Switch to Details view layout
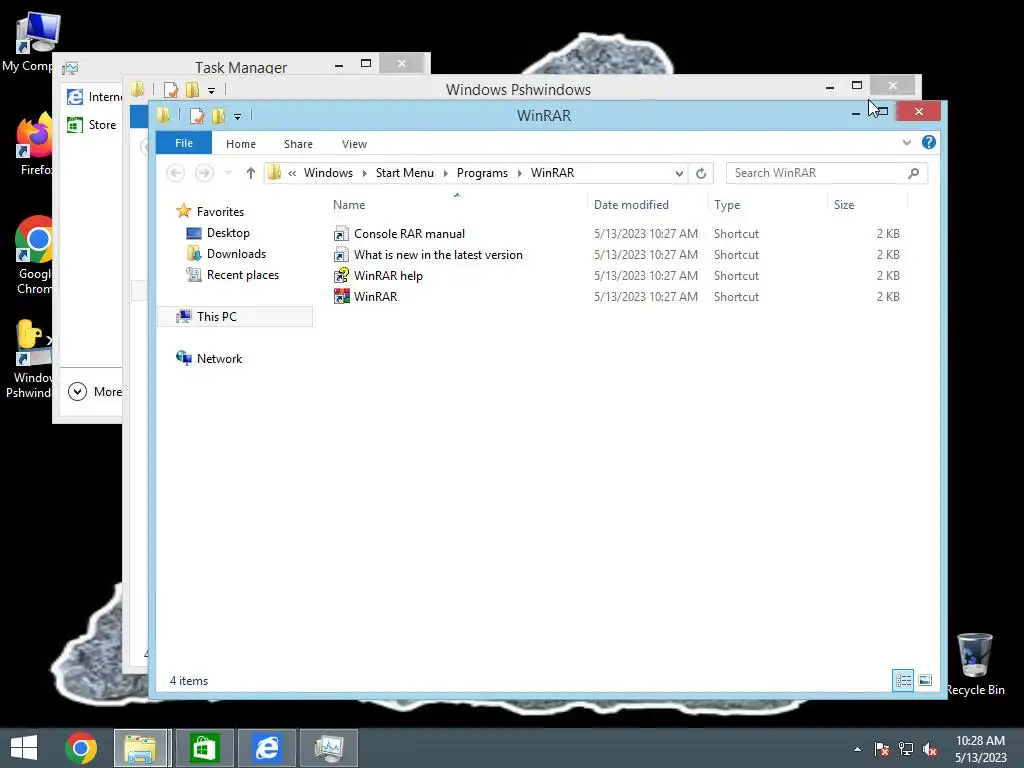Viewport: 1024px width, 768px height. click(903, 680)
